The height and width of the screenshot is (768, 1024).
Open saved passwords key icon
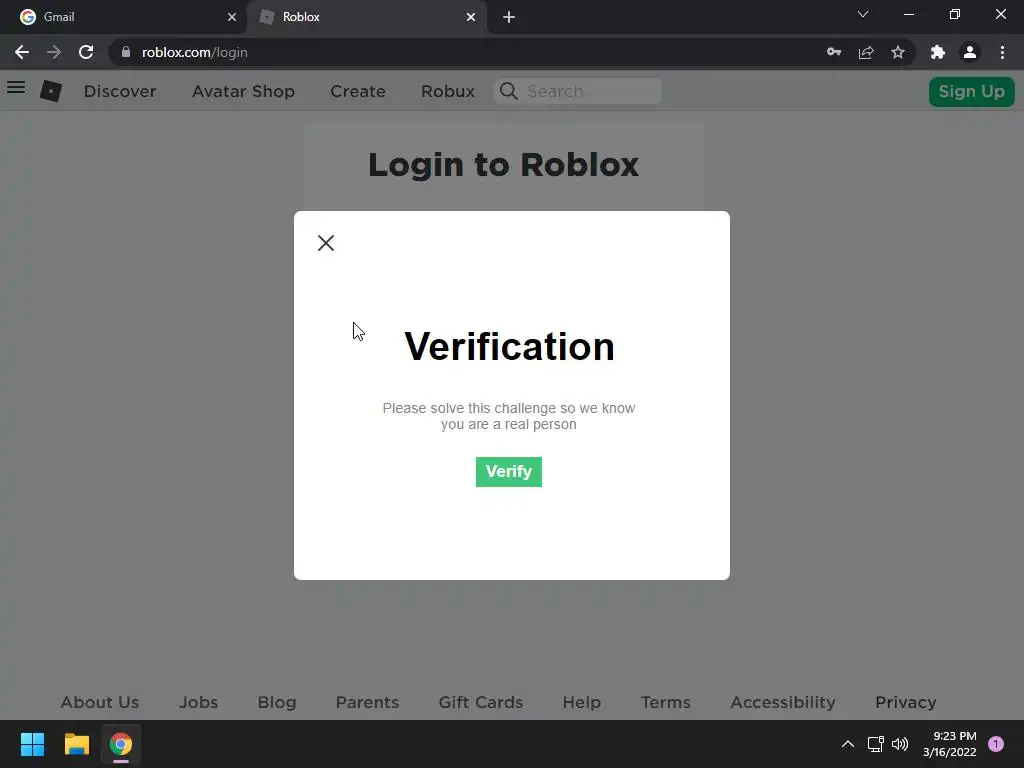[834, 52]
